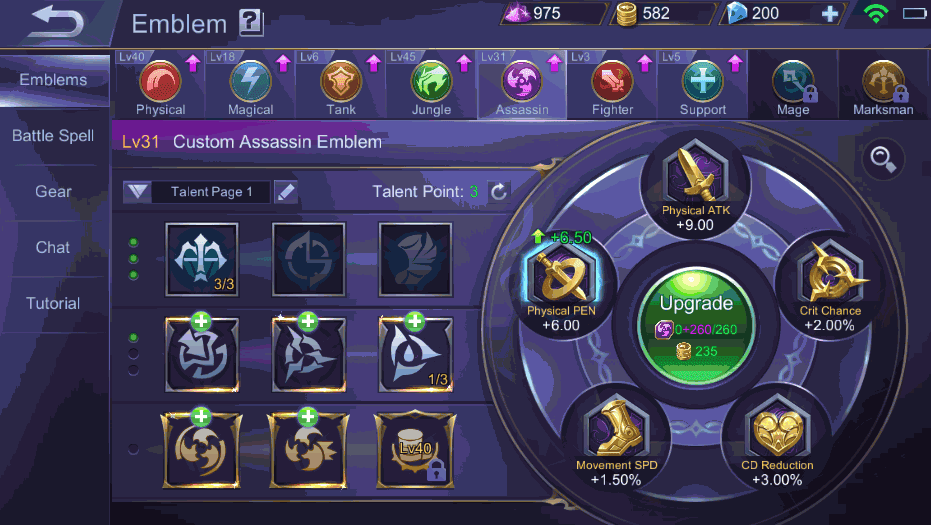Expand the Talent Page dropdown arrow
The width and height of the screenshot is (931, 525).
pyautogui.click(x=137, y=192)
